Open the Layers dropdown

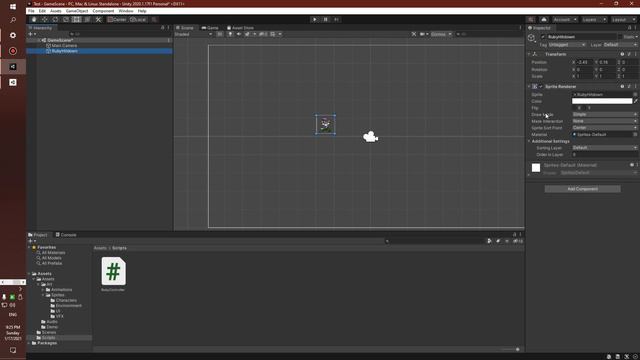click(594, 20)
